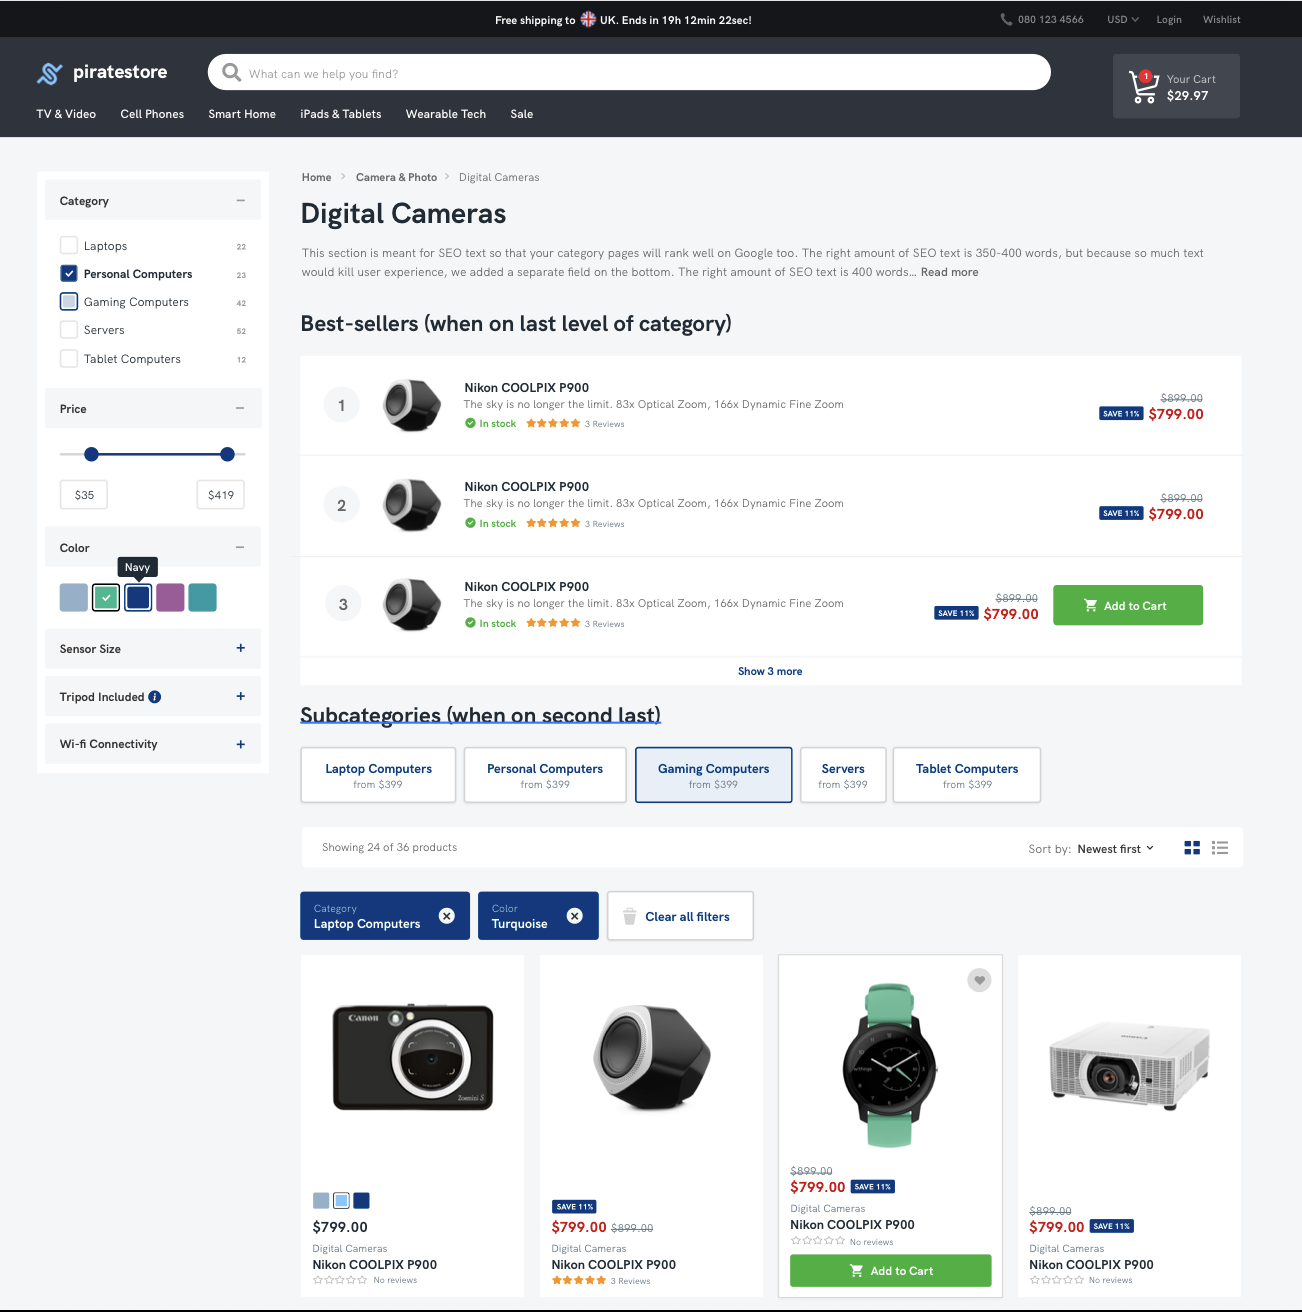Open the Sale menu
This screenshot has height=1312, width=1302.
coord(522,114)
